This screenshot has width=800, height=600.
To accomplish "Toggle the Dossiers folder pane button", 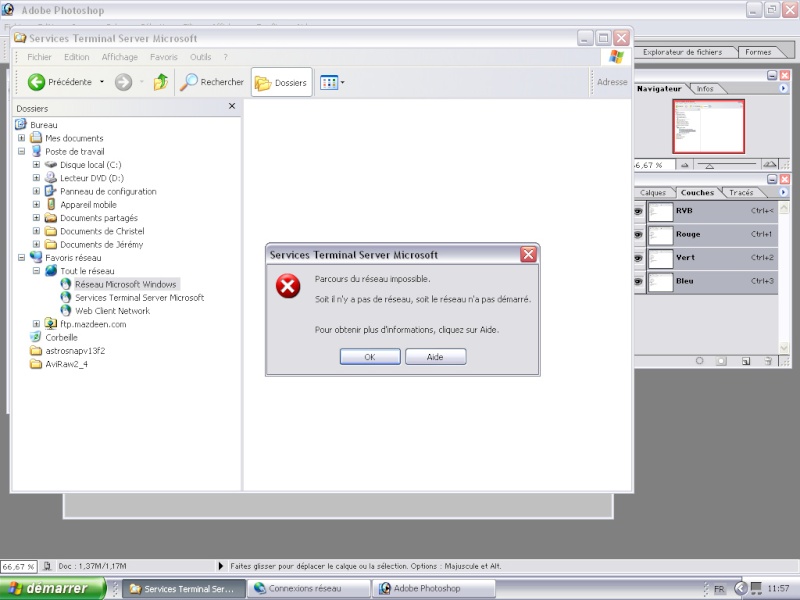I will 282,82.
